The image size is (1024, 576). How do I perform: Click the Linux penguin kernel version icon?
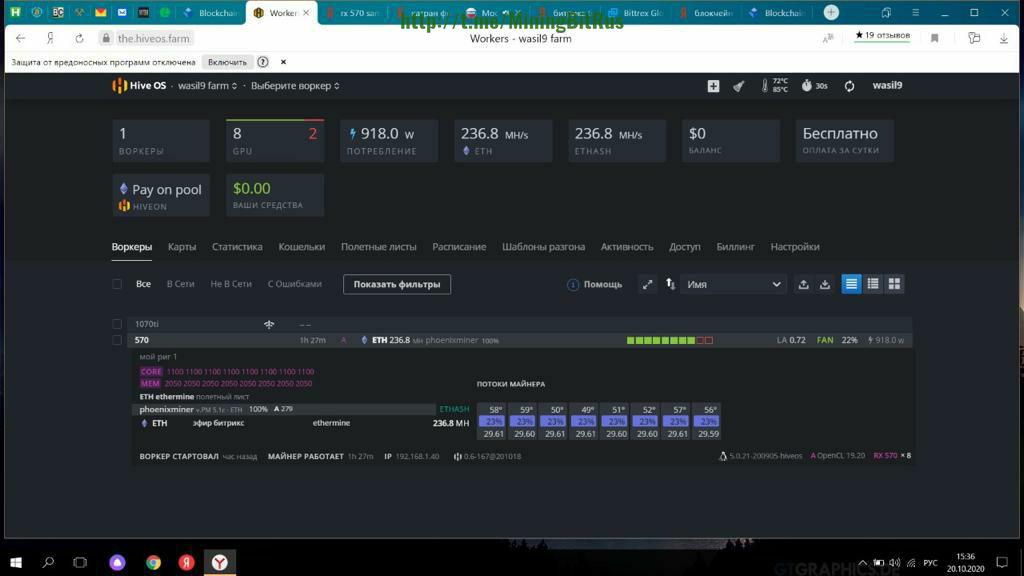click(723, 456)
